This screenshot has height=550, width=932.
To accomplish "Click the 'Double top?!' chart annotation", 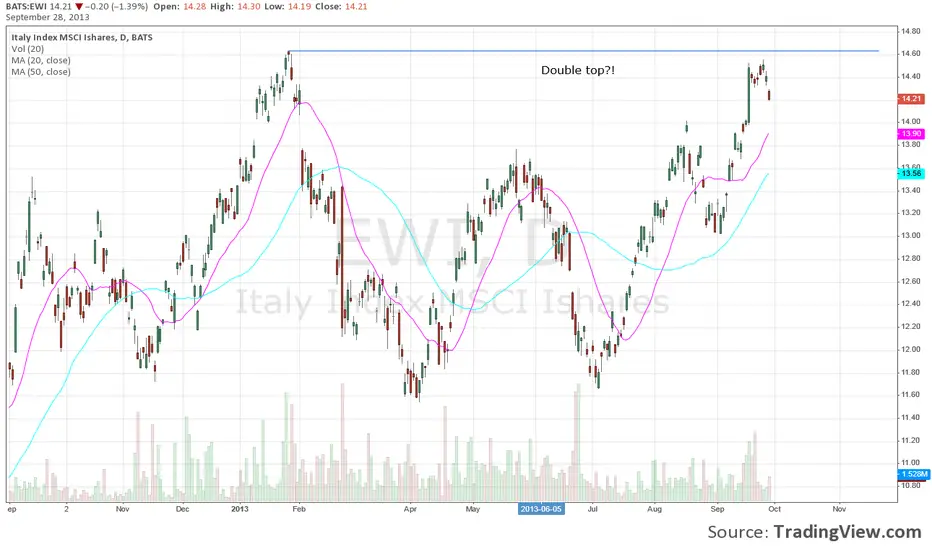I will pyautogui.click(x=578, y=70).
